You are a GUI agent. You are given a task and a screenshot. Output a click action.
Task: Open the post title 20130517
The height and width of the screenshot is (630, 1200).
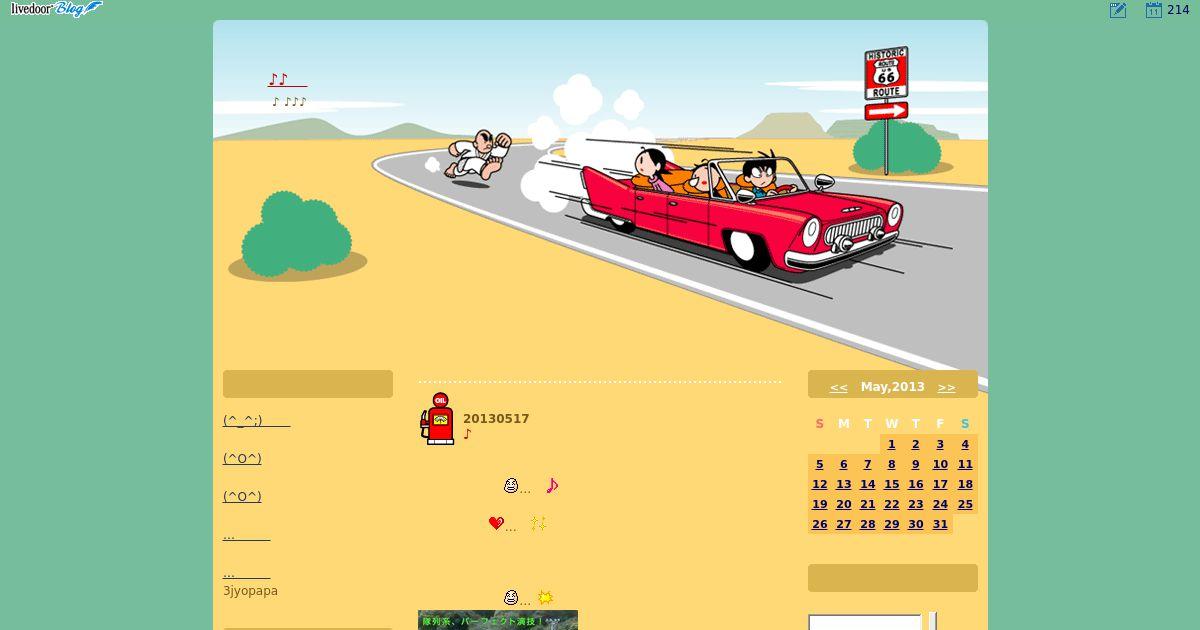[496, 419]
